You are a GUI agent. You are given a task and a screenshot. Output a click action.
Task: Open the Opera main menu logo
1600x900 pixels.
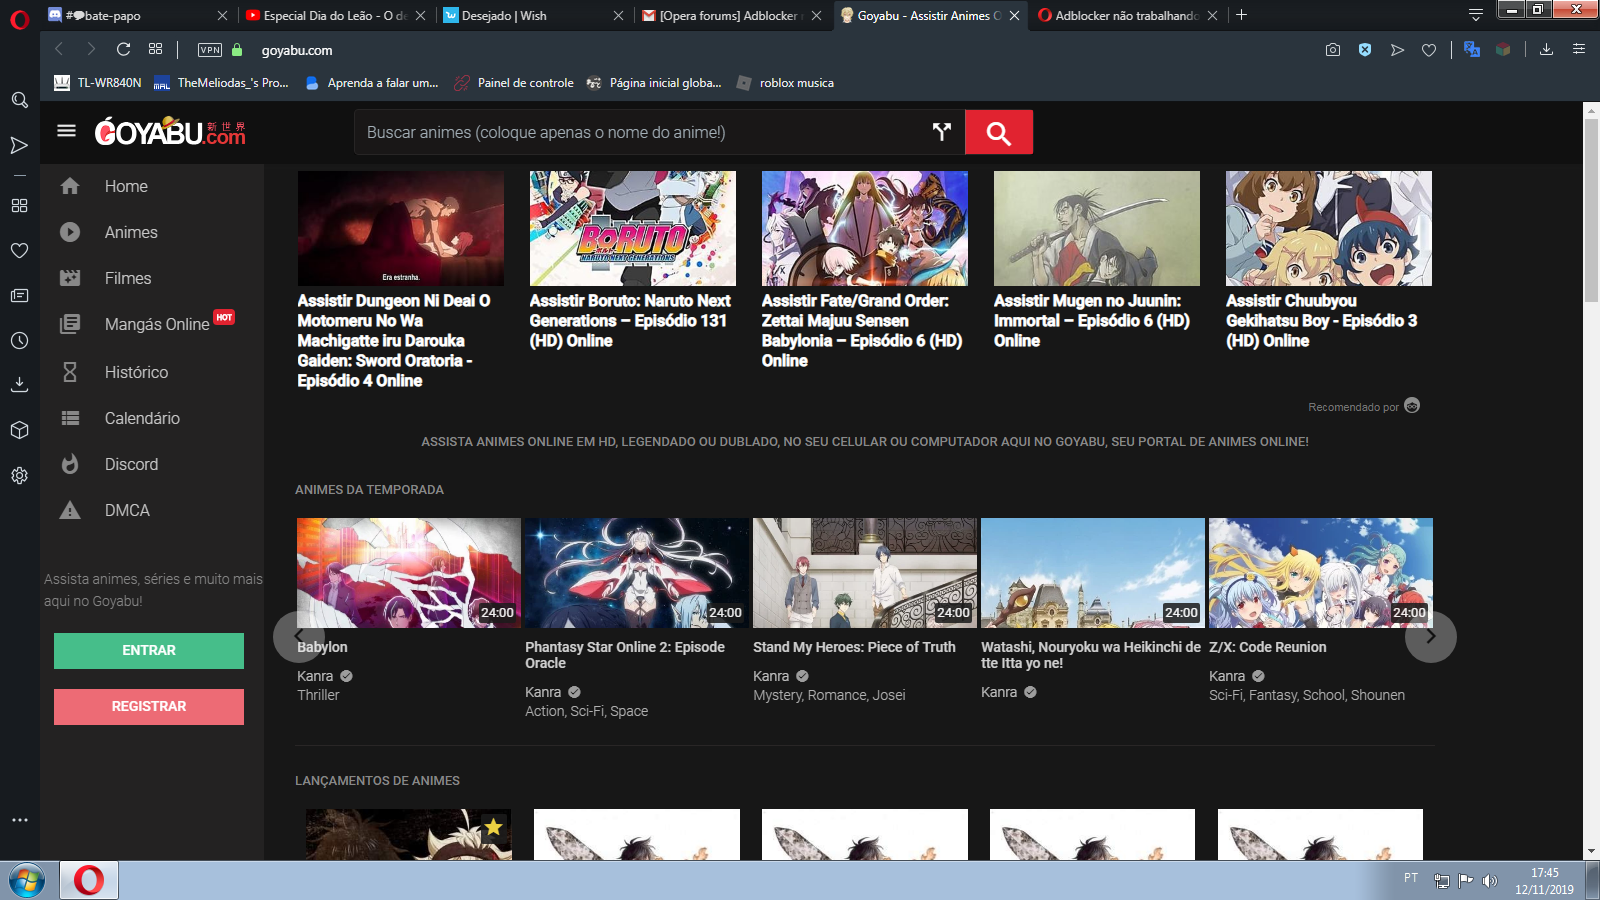(x=19, y=20)
